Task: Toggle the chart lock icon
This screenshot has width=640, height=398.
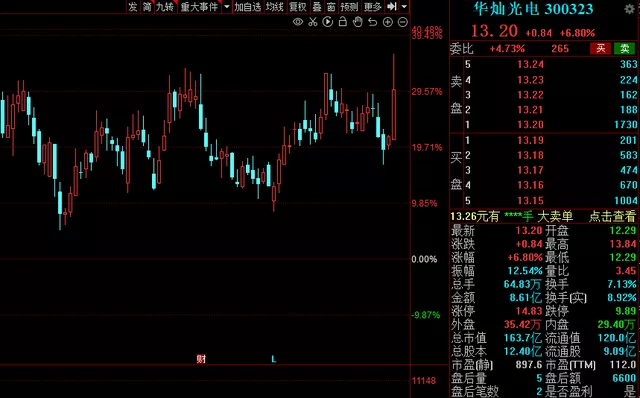Action: pos(343,21)
